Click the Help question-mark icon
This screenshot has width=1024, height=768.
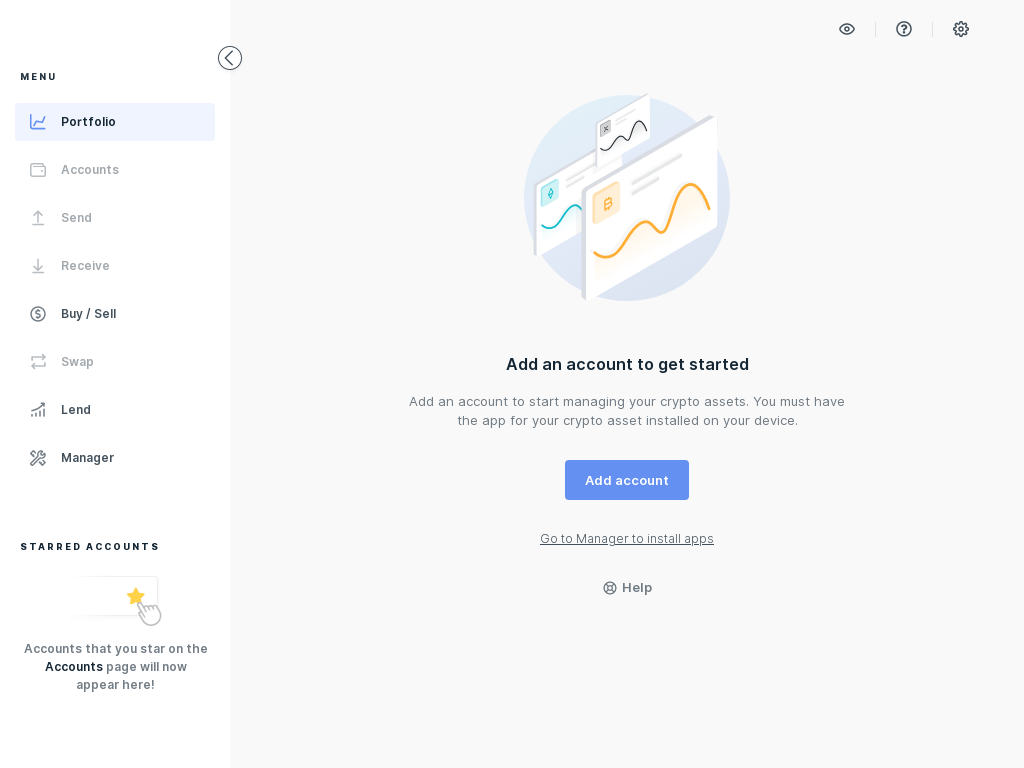click(x=903, y=29)
